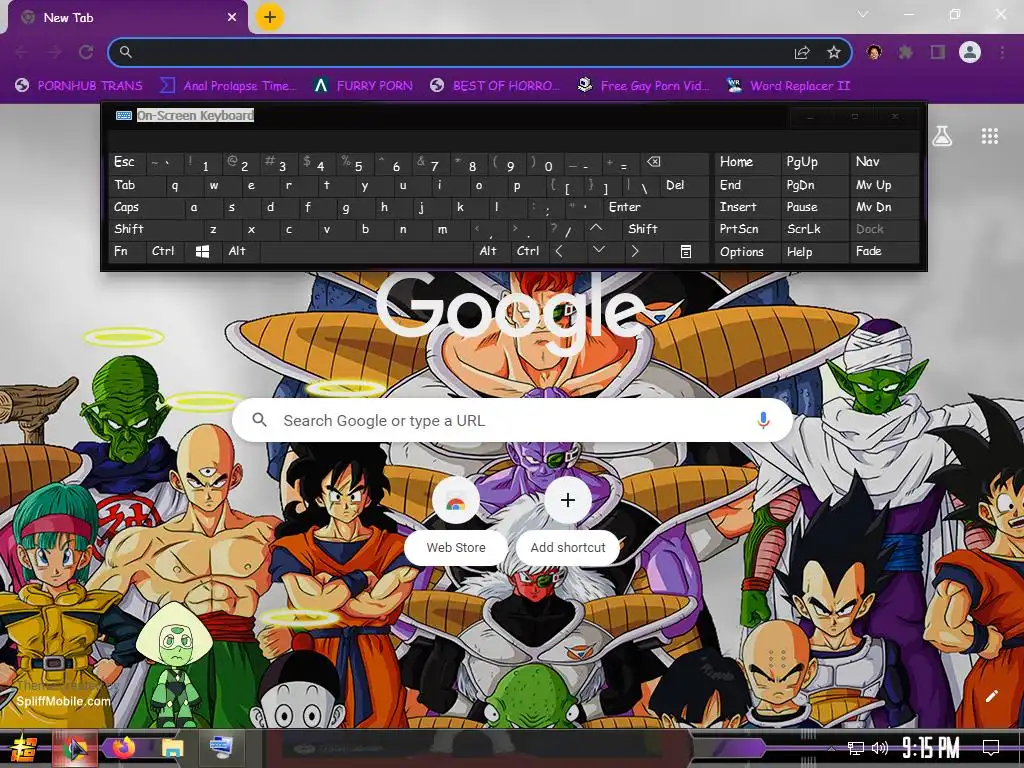Click the PgDn key on keyboard
This screenshot has width=1024, height=768.
pyautogui.click(x=814, y=185)
